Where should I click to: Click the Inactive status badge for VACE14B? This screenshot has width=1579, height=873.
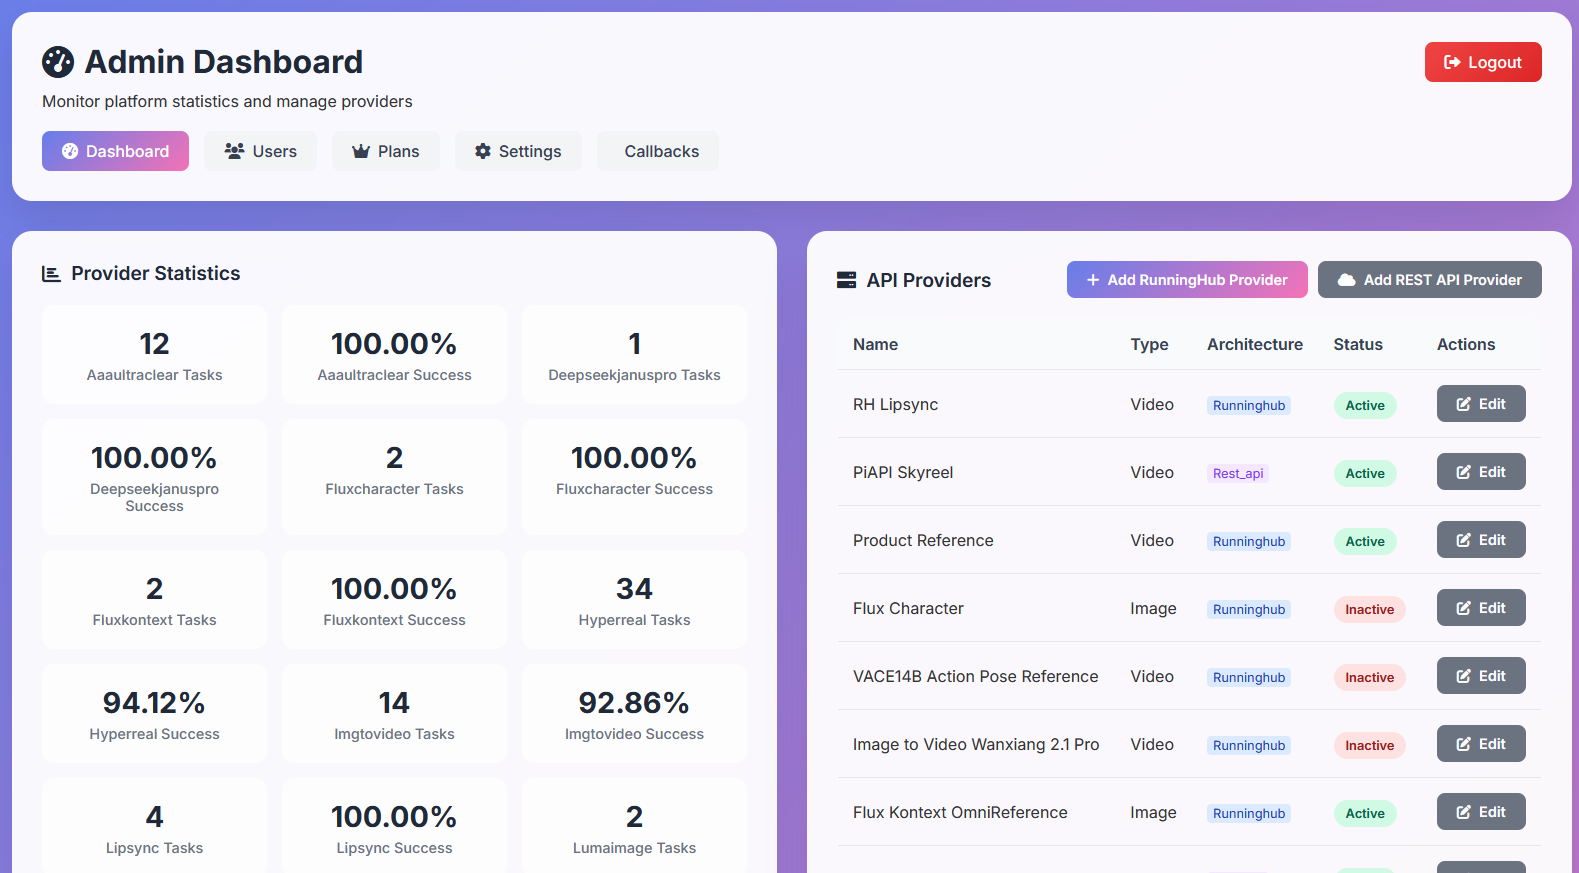[x=1368, y=678]
